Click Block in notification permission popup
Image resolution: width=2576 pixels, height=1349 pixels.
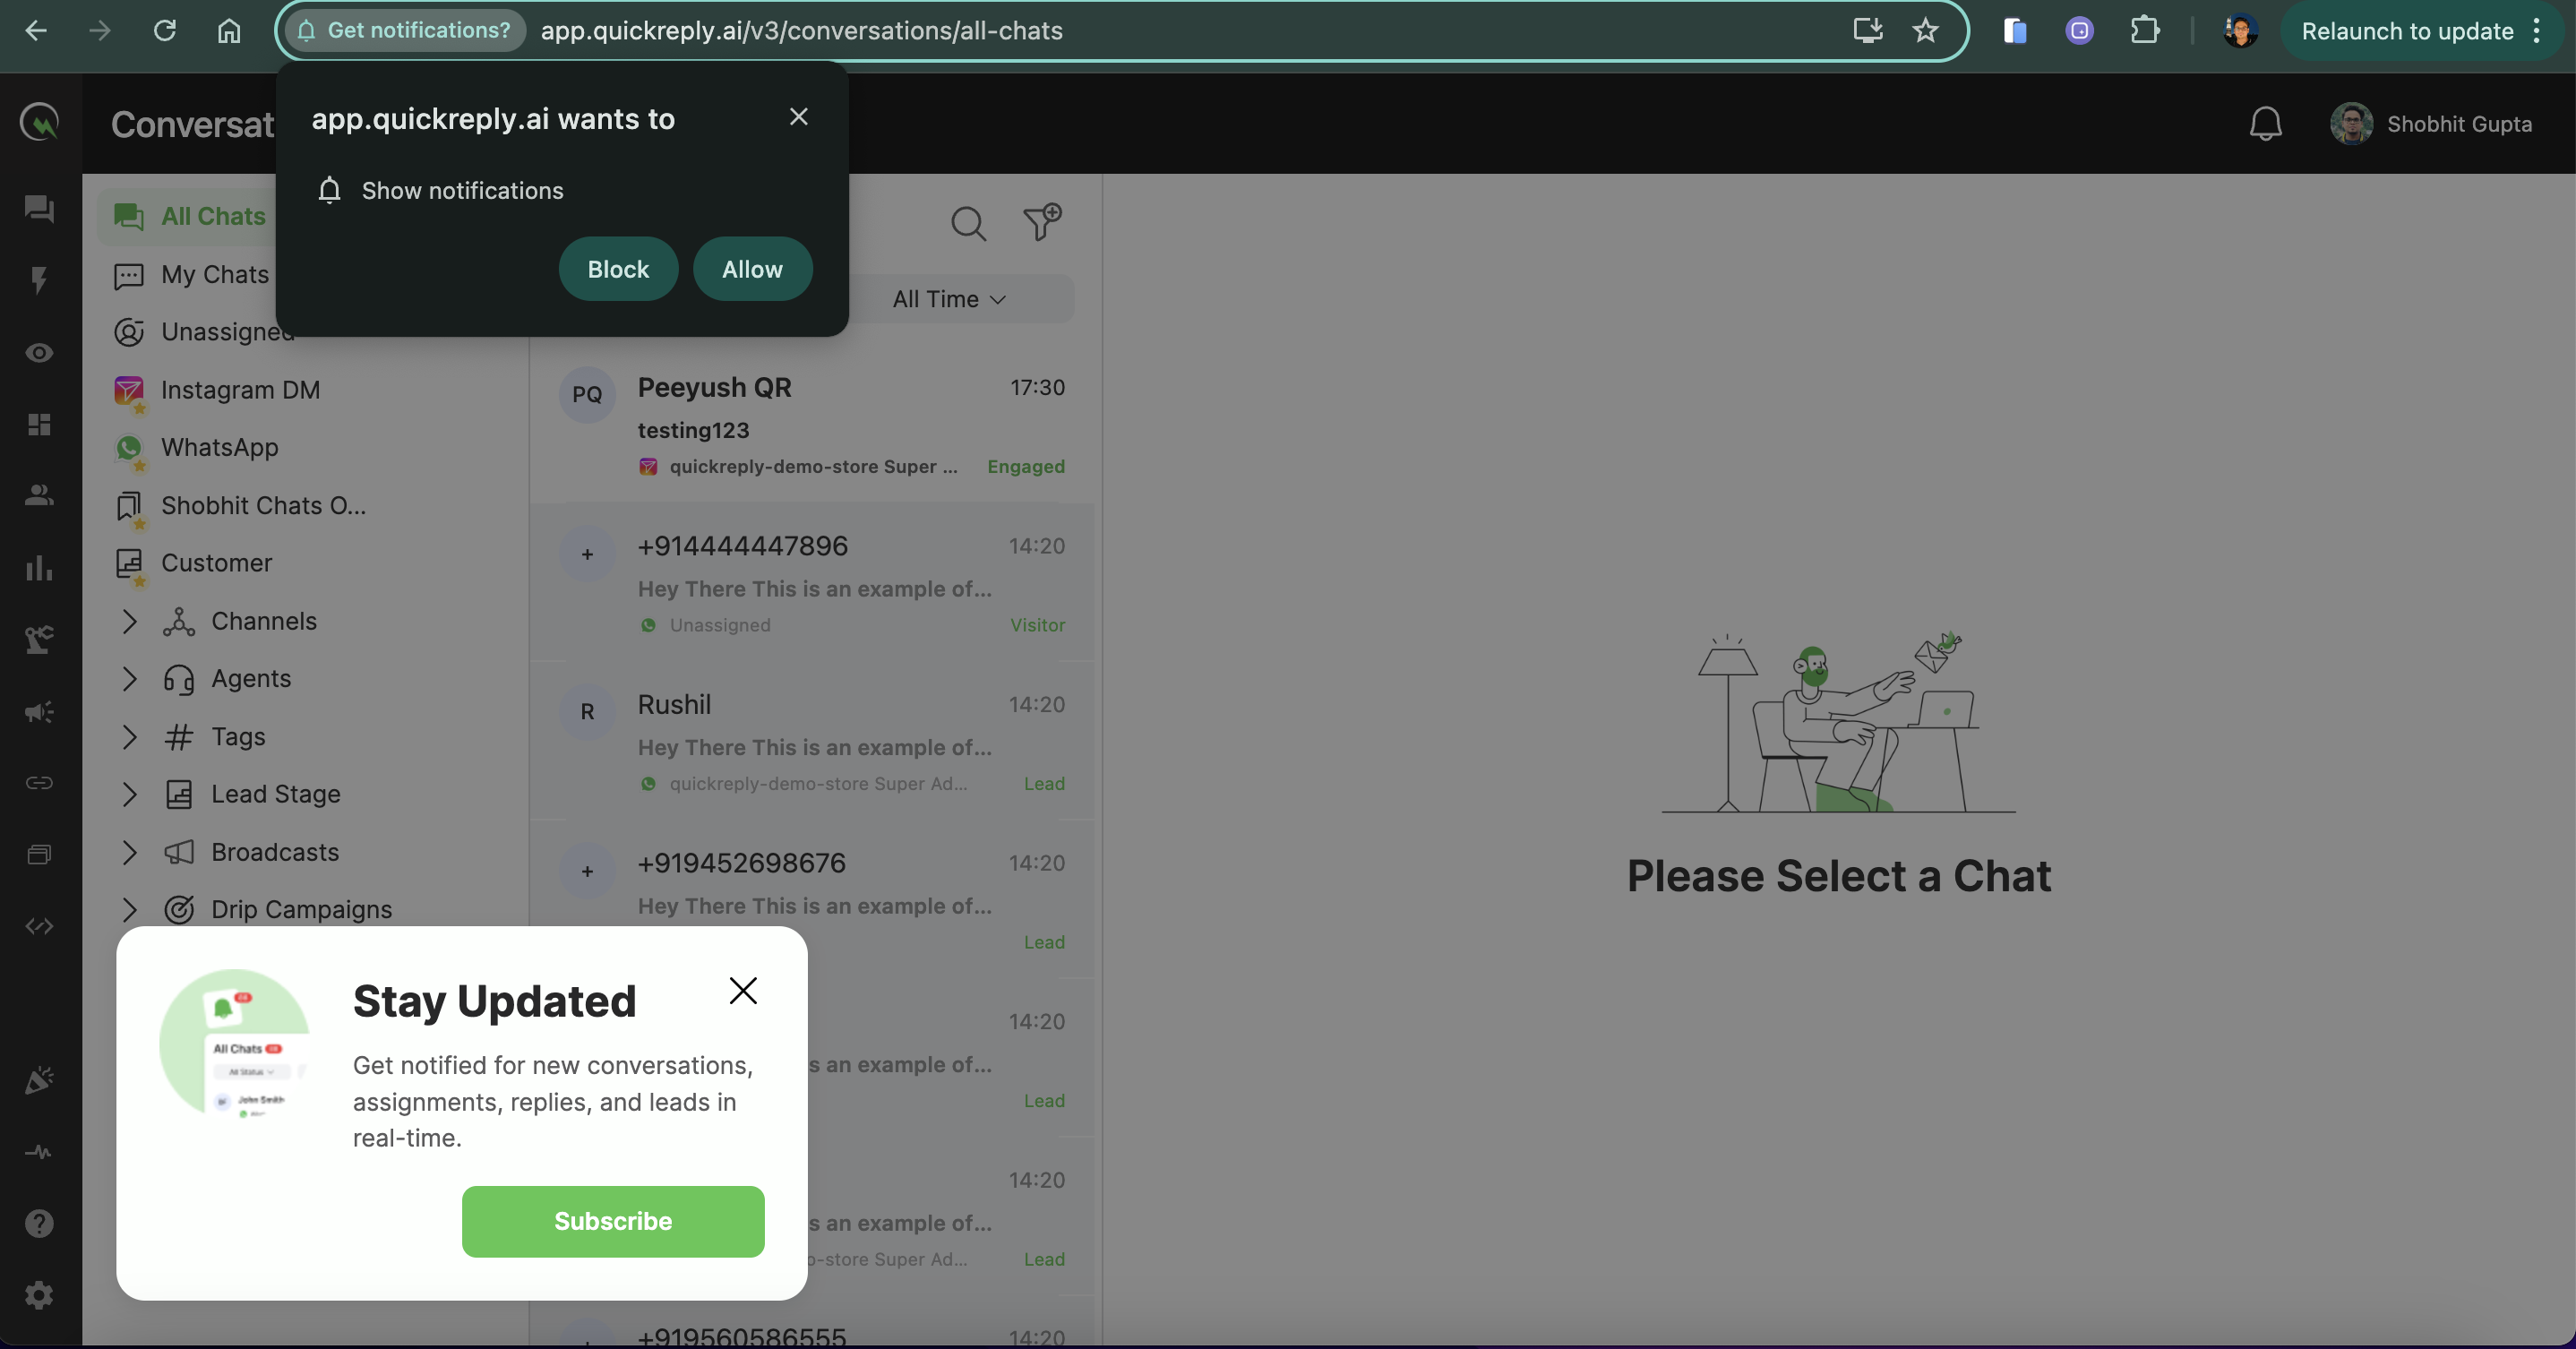tap(618, 269)
